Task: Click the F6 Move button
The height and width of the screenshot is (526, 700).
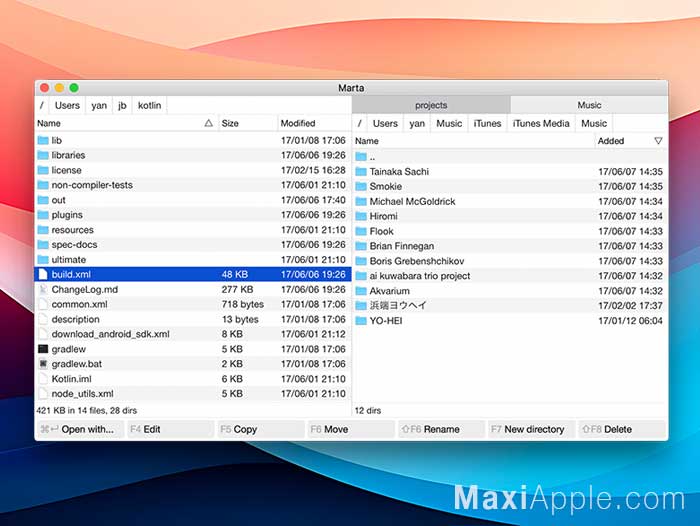Action: click(x=351, y=429)
